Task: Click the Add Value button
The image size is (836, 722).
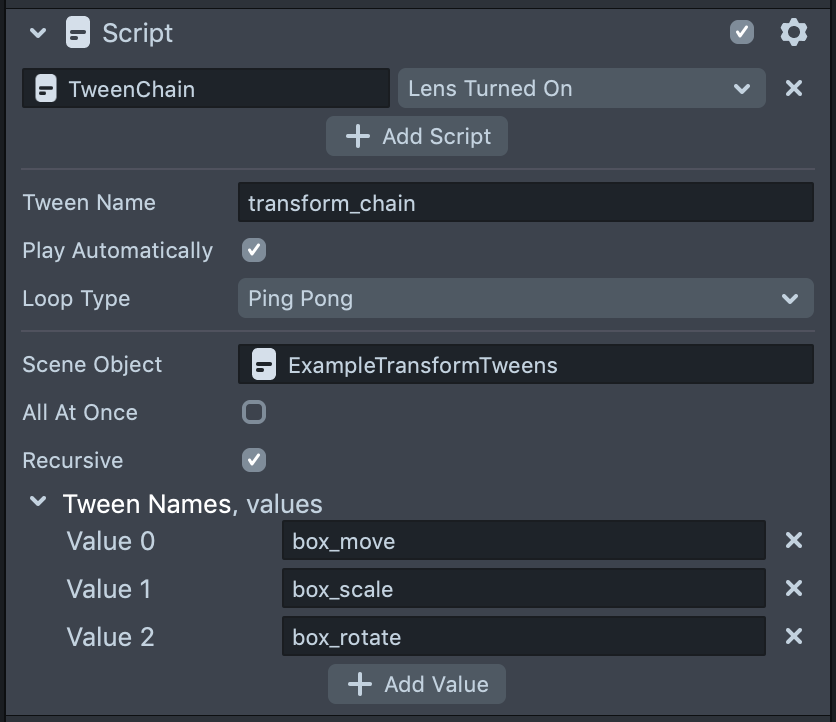Action: [x=417, y=684]
